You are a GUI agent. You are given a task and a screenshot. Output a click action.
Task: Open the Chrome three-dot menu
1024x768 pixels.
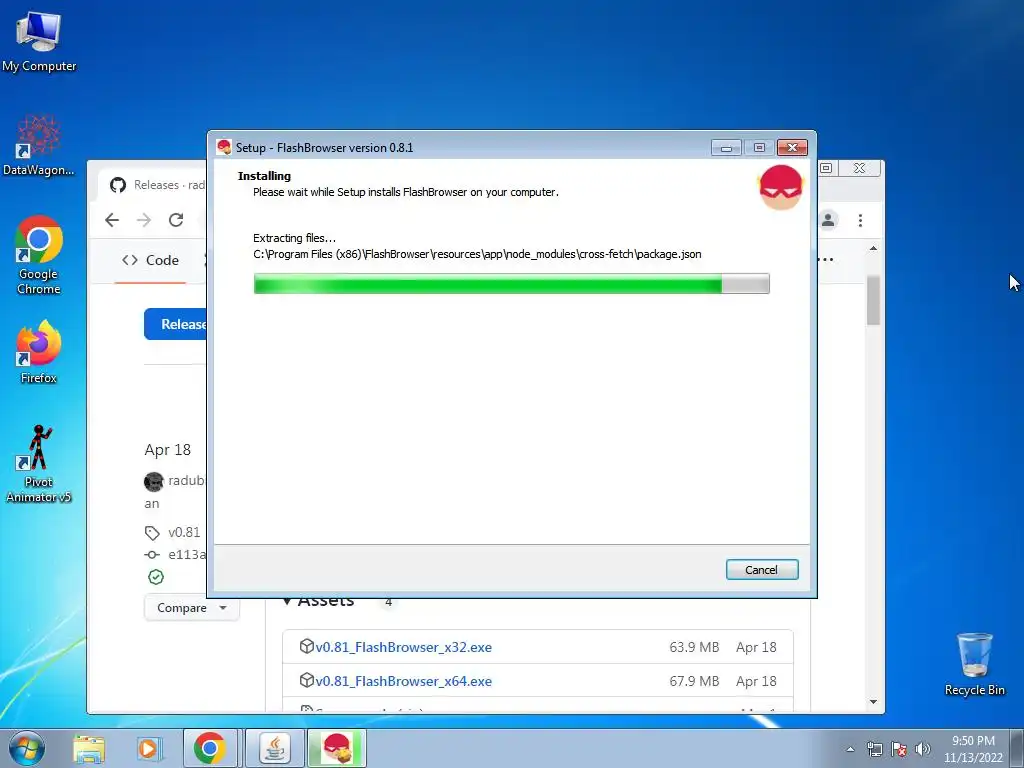[860, 220]
